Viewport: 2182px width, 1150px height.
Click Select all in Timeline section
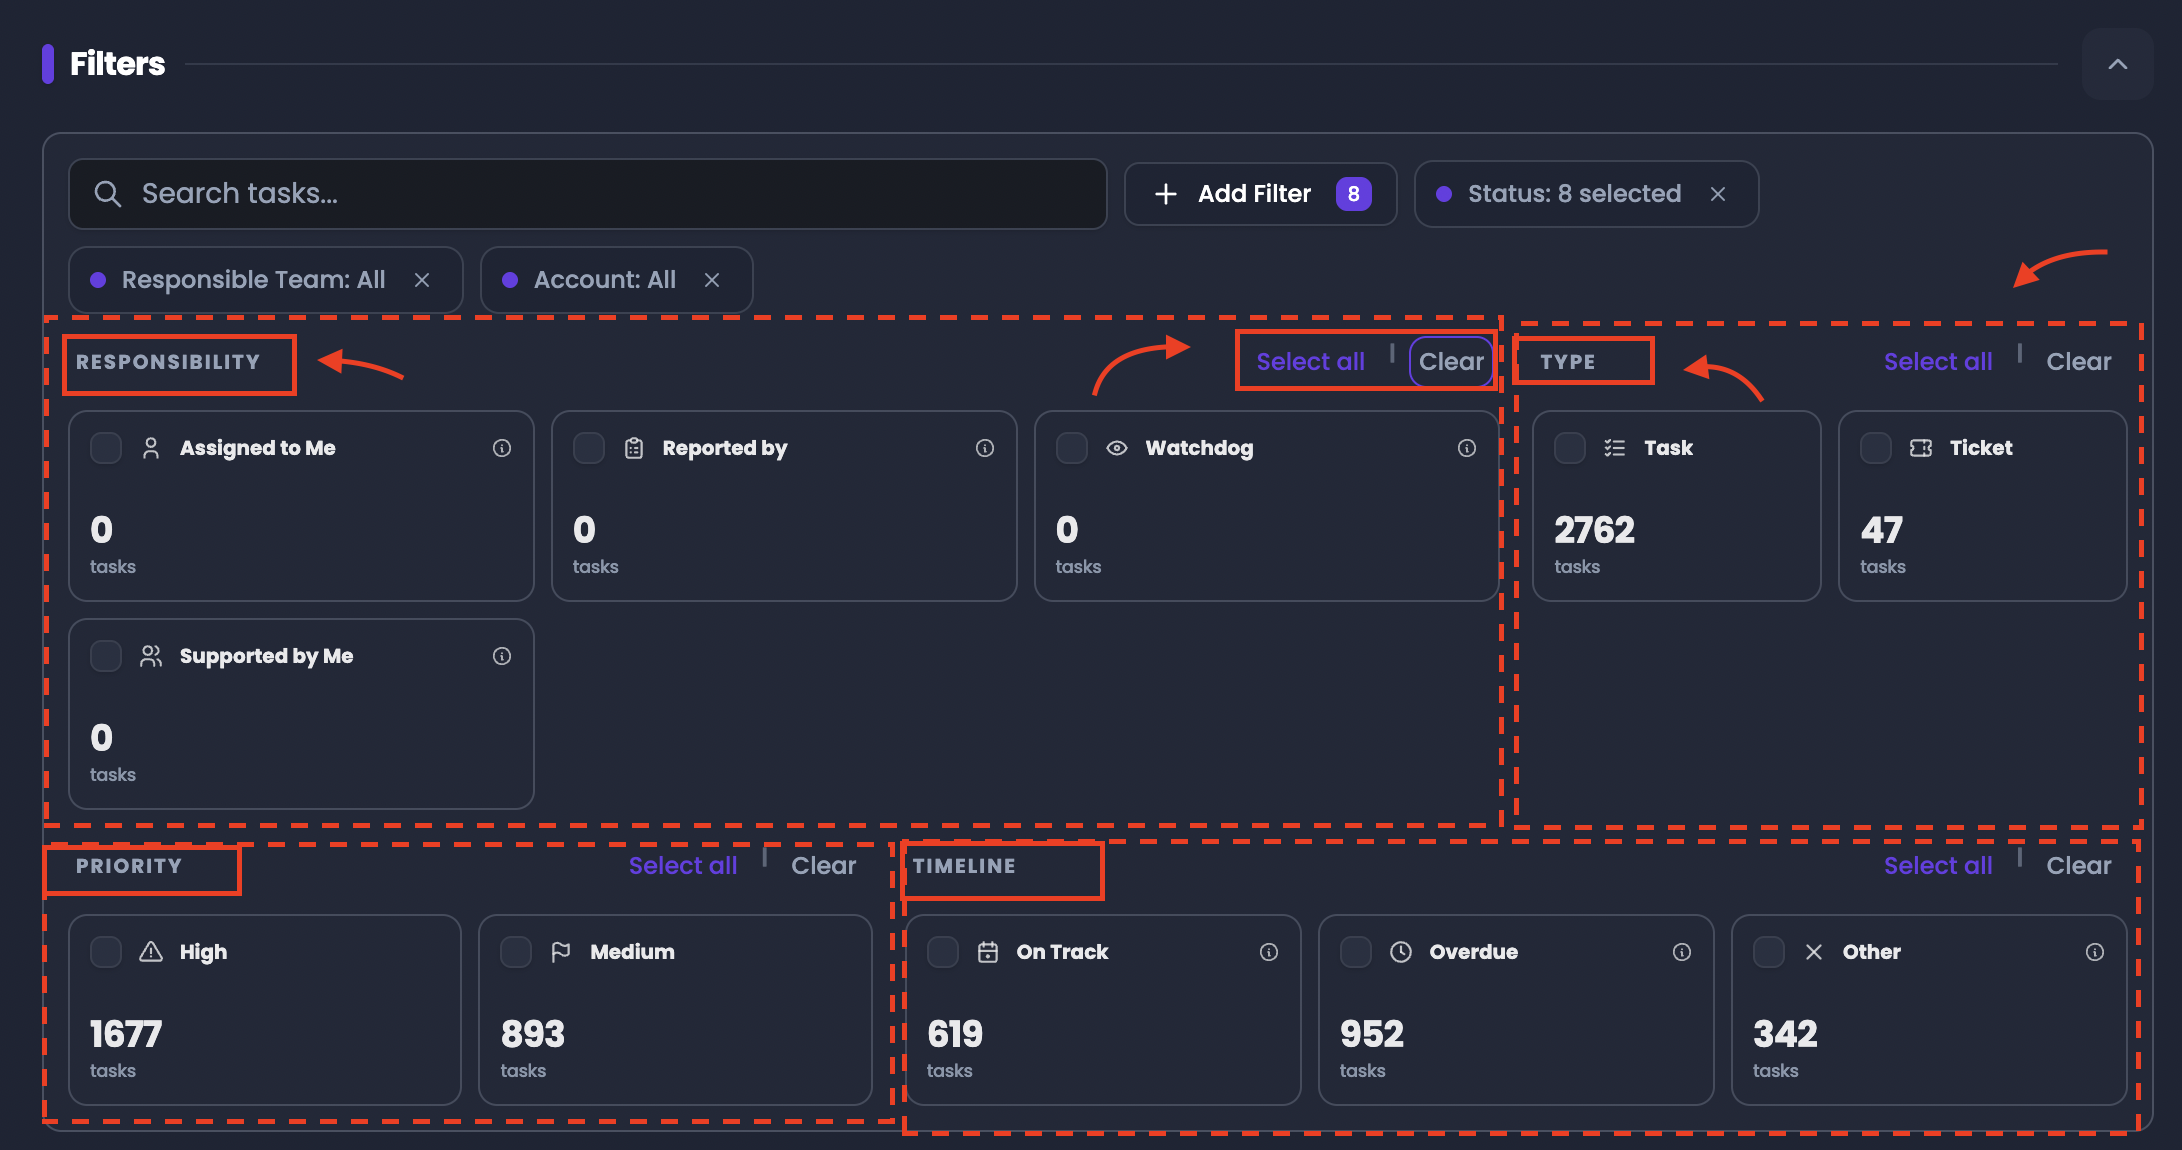pyautogui.click(x=1938, y=866)
